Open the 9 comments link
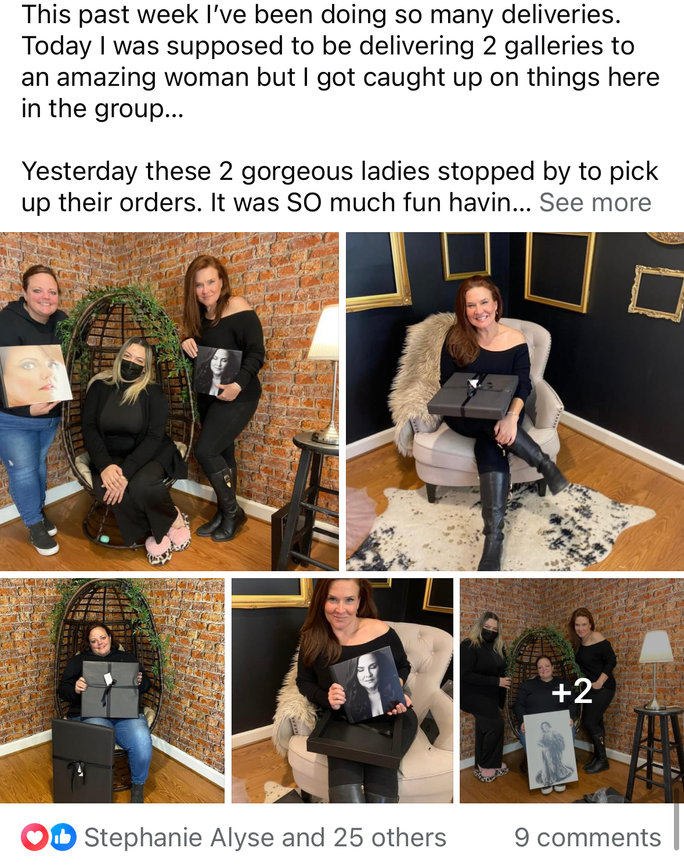 tap(587, 837)
